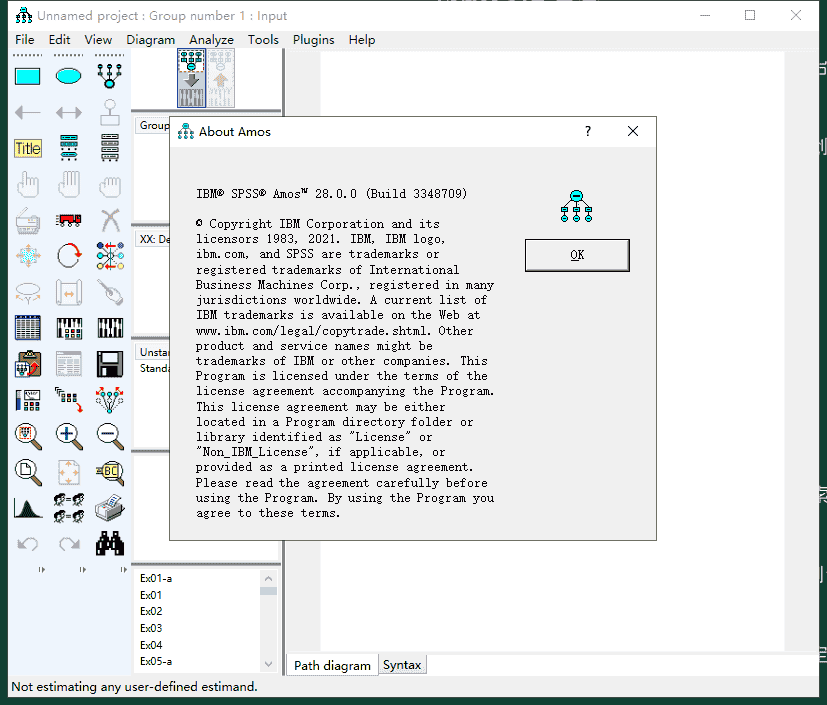Screen dimensions: 827x705
Task: Click the file list scroll up arrow
Action: pos(268,578)
